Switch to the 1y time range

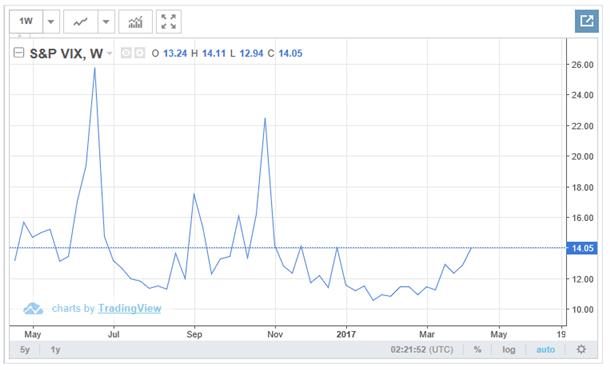(55, 349)
